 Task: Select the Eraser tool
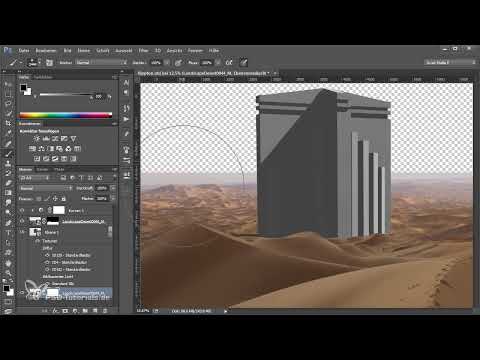[x=8, y=183]
